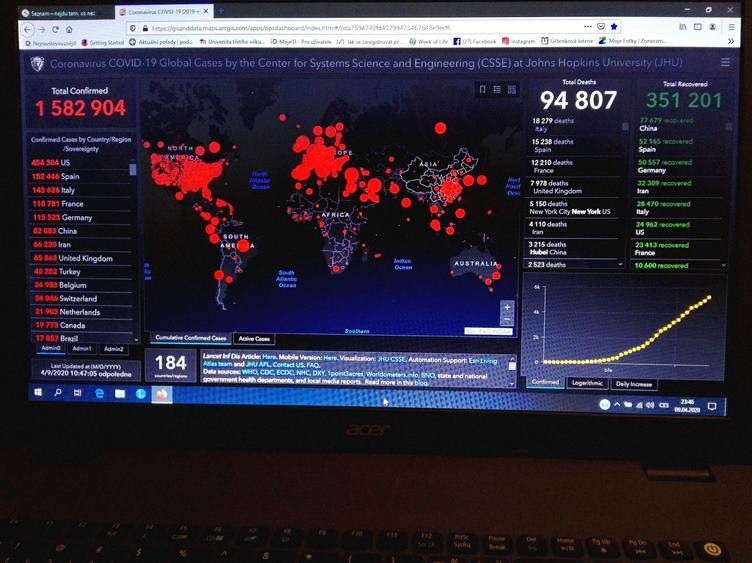This screenshot has width=752, height=563.
Task: Open the browser home page icon
Action: tap(69, 29)
